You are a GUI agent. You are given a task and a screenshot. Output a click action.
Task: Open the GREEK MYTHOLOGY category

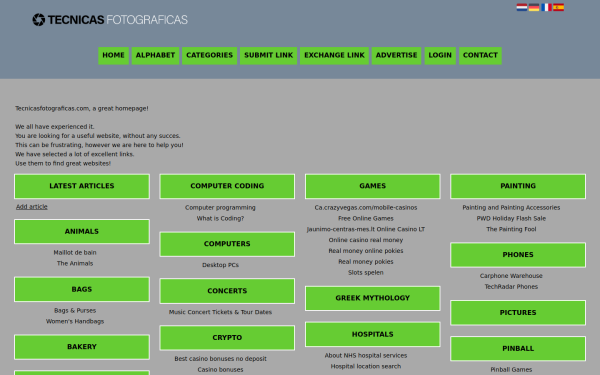[x=373, y=298]
